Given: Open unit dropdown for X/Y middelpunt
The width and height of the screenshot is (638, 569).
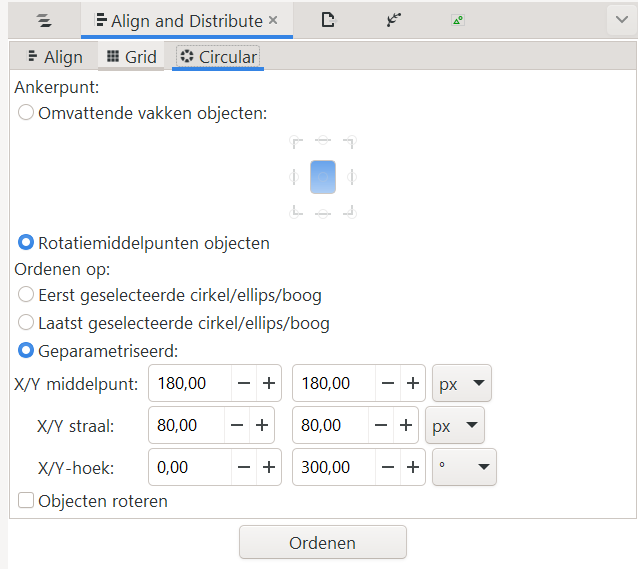Looking at the screenshot, I should click(x=461, y=383).
